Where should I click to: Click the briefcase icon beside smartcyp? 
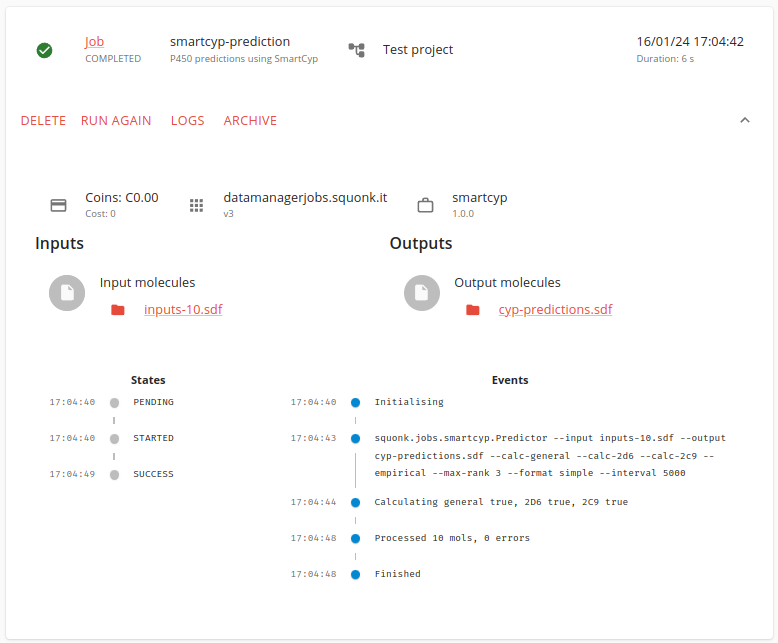coord(425,205)
